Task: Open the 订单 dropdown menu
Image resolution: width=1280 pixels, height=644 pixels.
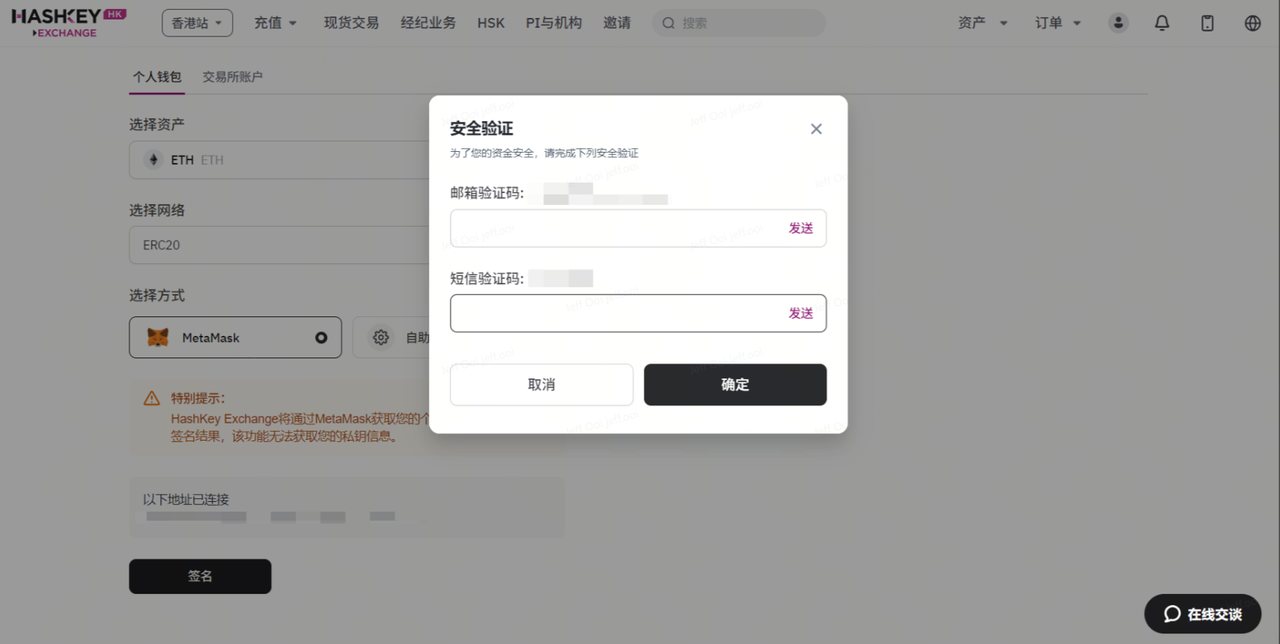Action: click(1058, 23)
